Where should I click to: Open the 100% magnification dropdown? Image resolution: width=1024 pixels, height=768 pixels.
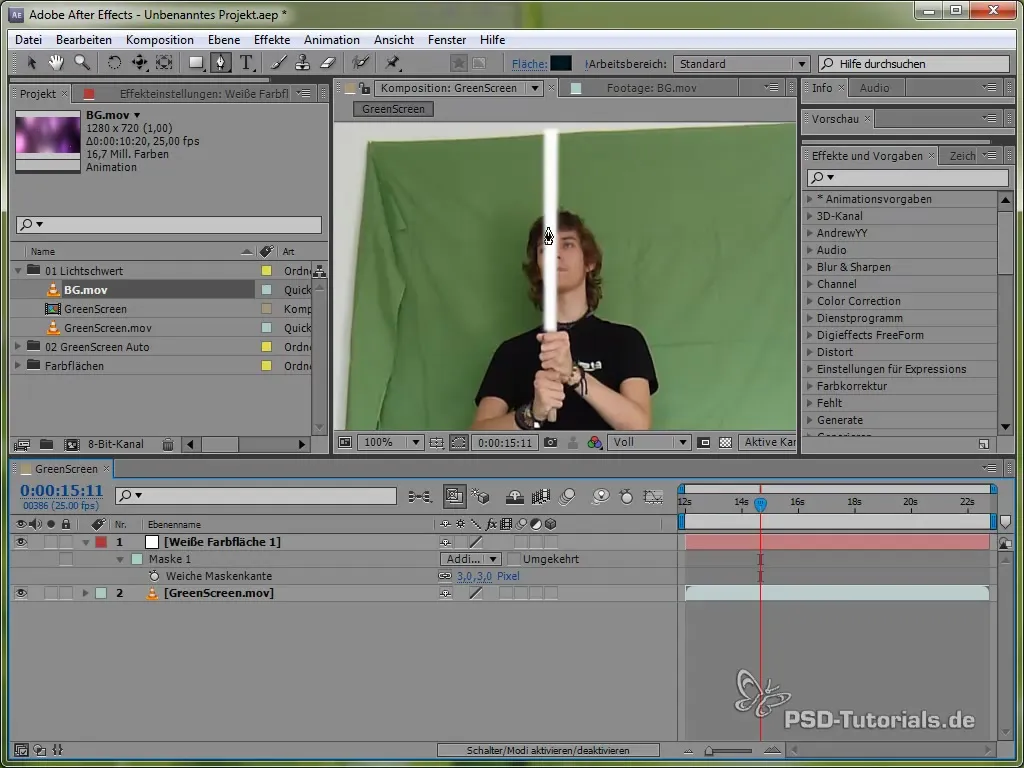390,442
